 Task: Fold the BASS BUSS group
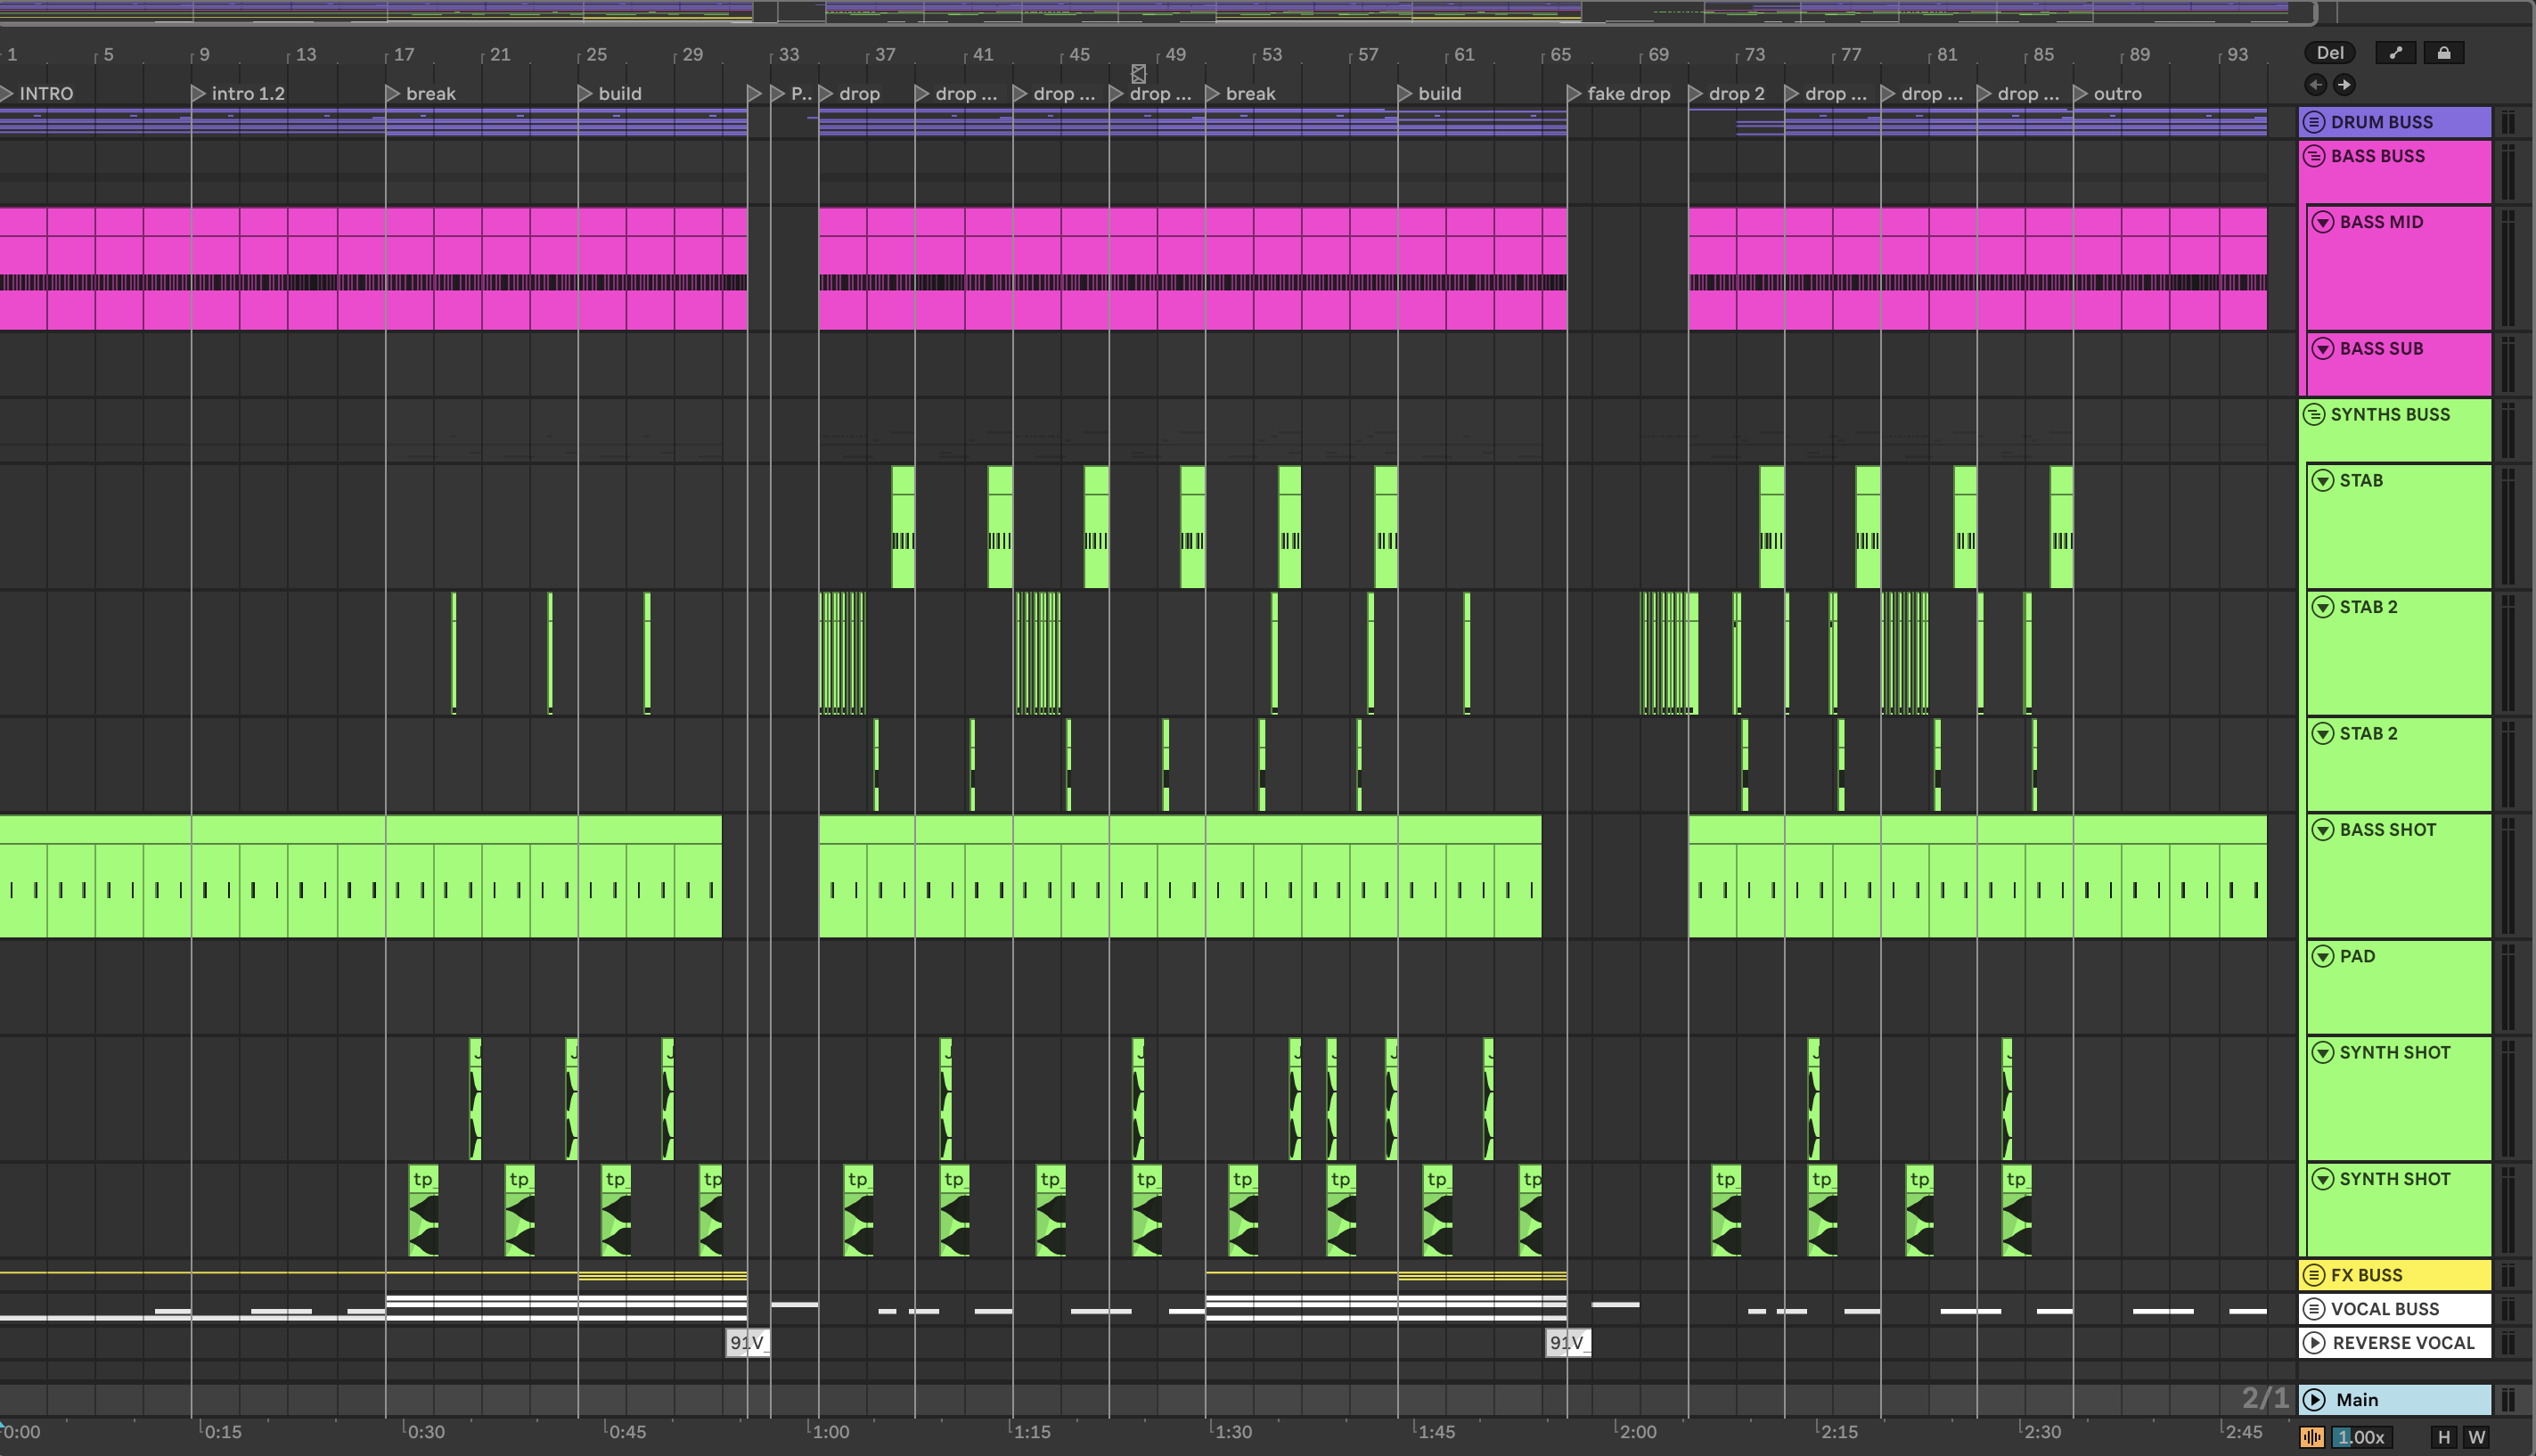[2314, 156]
